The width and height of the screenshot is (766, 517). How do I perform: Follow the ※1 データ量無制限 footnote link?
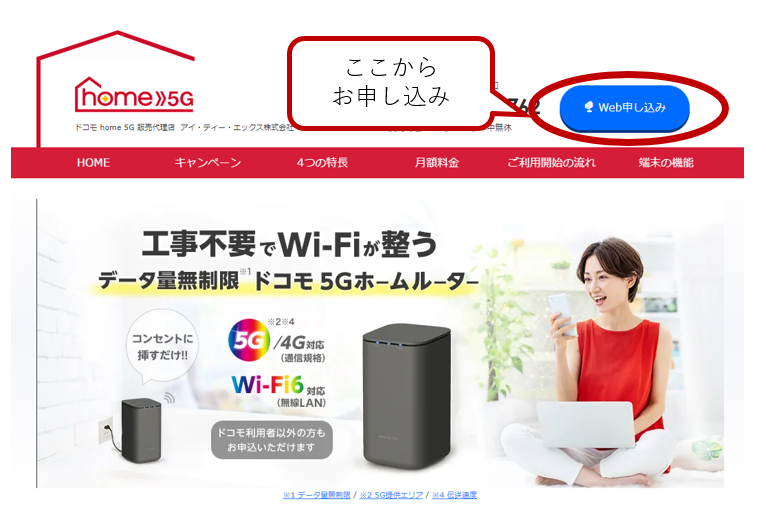point(317,495)
